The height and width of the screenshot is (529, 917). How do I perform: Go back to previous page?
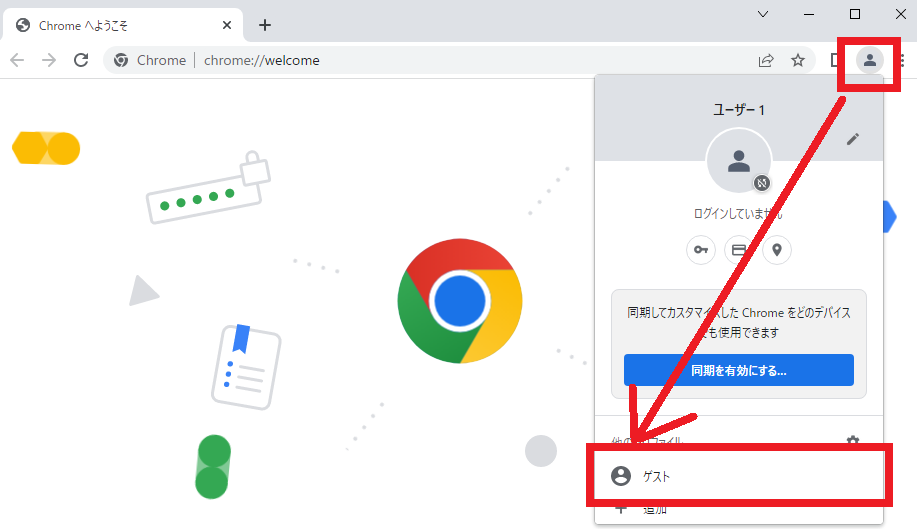point(18,60)
